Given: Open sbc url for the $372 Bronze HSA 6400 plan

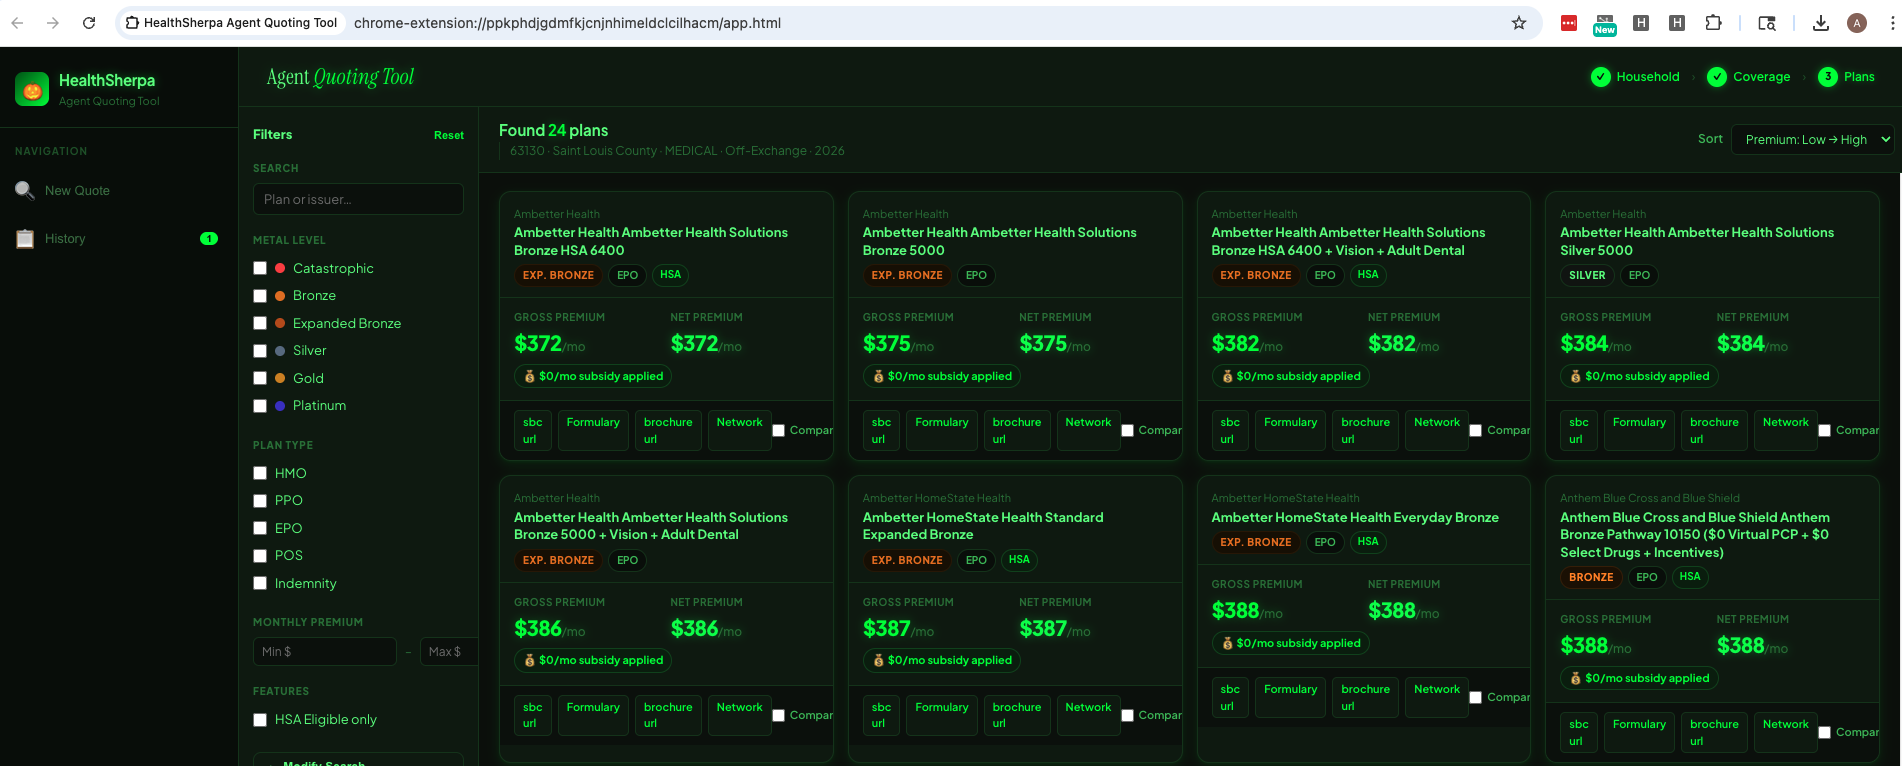Looking at the screenshot, I should 532,431.
